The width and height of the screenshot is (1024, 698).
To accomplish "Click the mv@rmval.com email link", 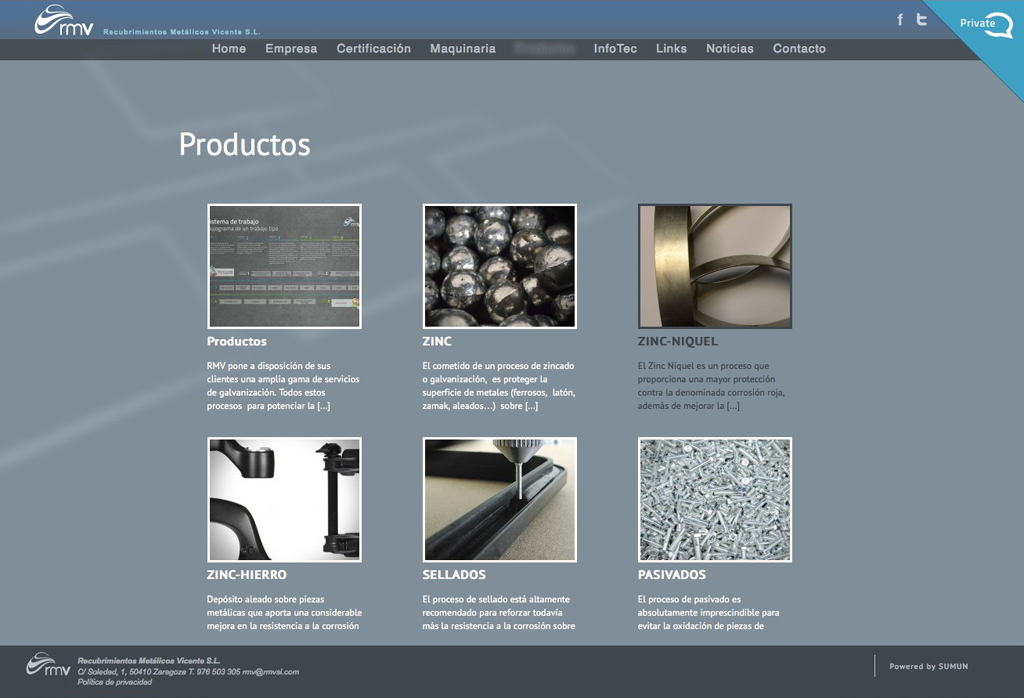I will pyautogui.click(x=271, y=671).
